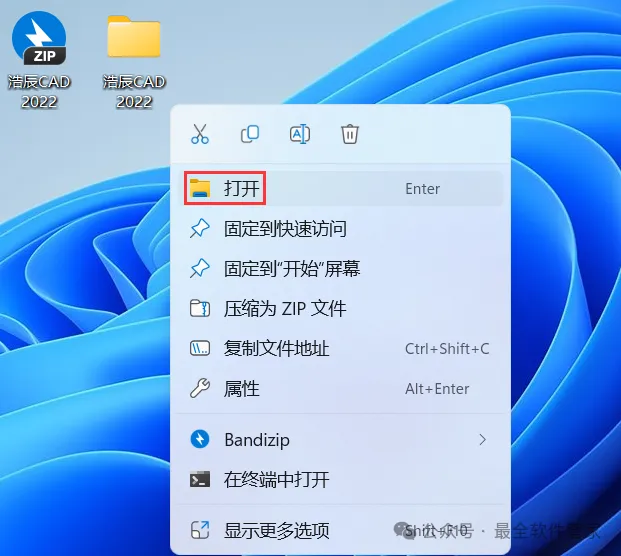Click the Rename icon in context menu
The image size is (621, 556).
(x=300, y=134)
